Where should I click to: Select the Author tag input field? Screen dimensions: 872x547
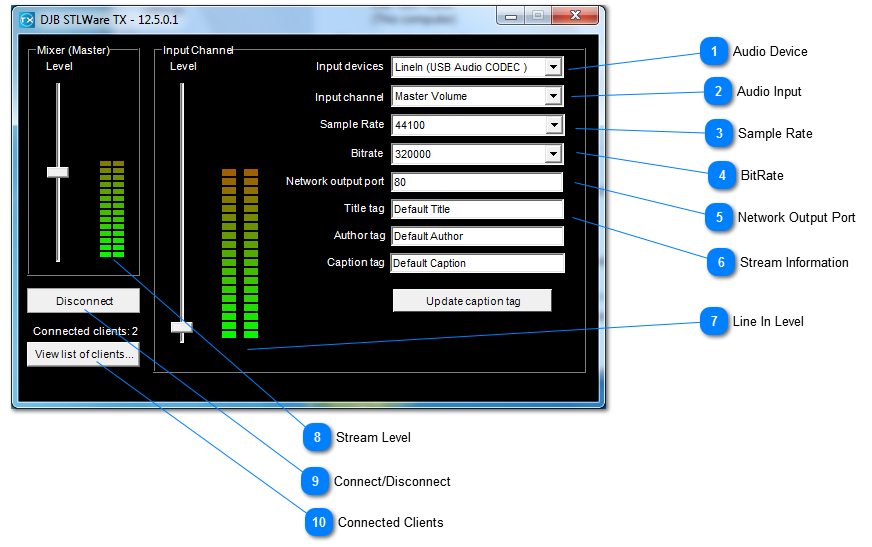476,237
